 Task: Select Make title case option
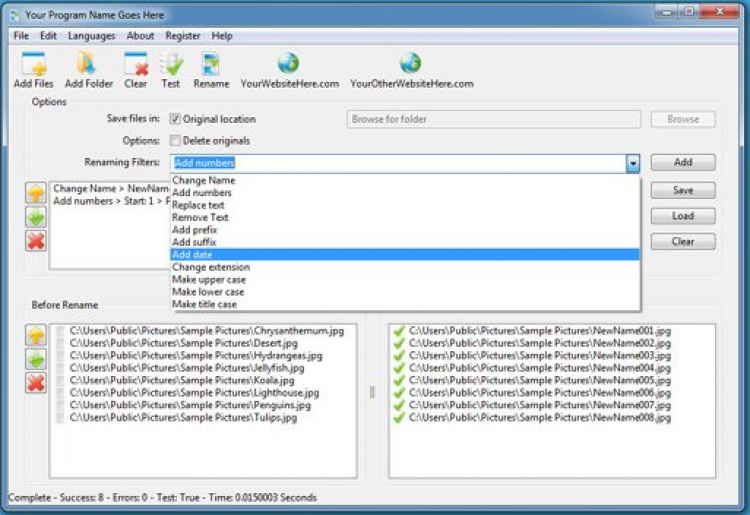pyautogui.click(x=405, y=305)
